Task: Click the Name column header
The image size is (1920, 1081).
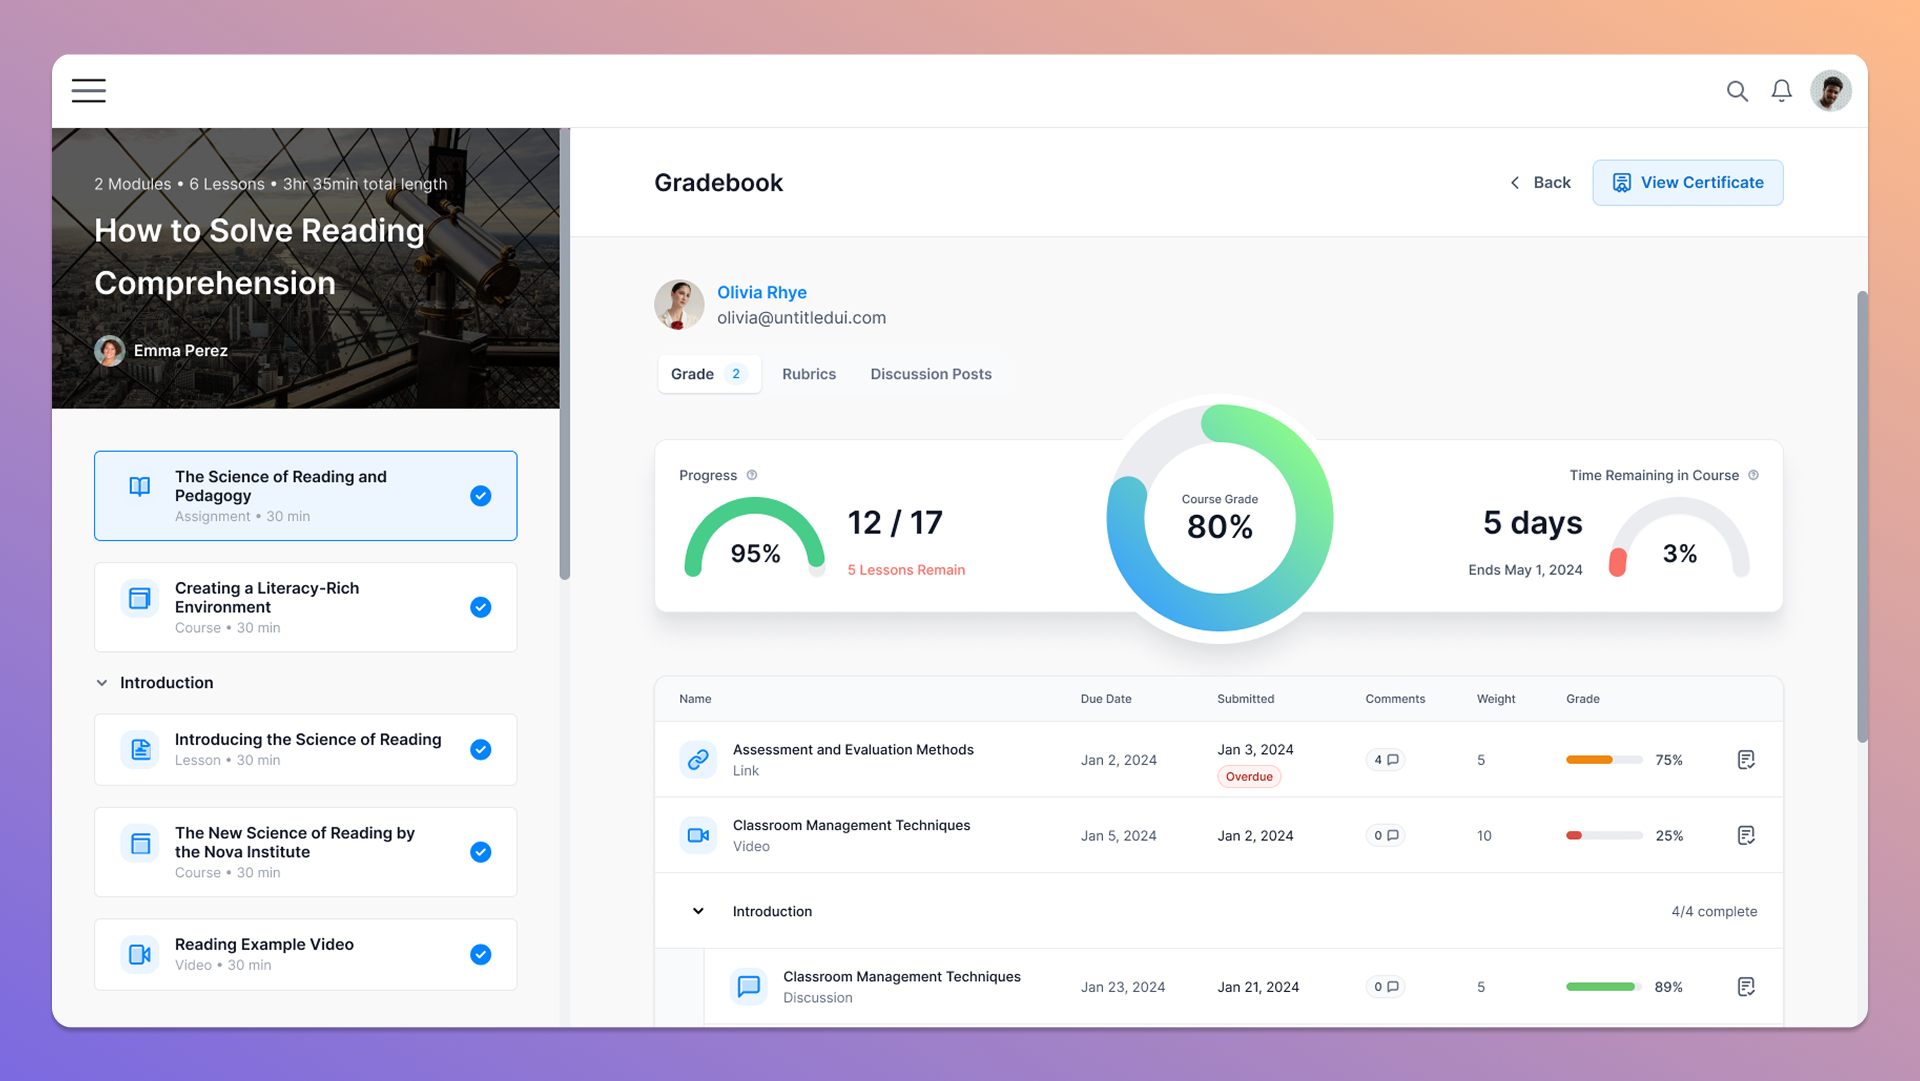Action: coord(695,699)
